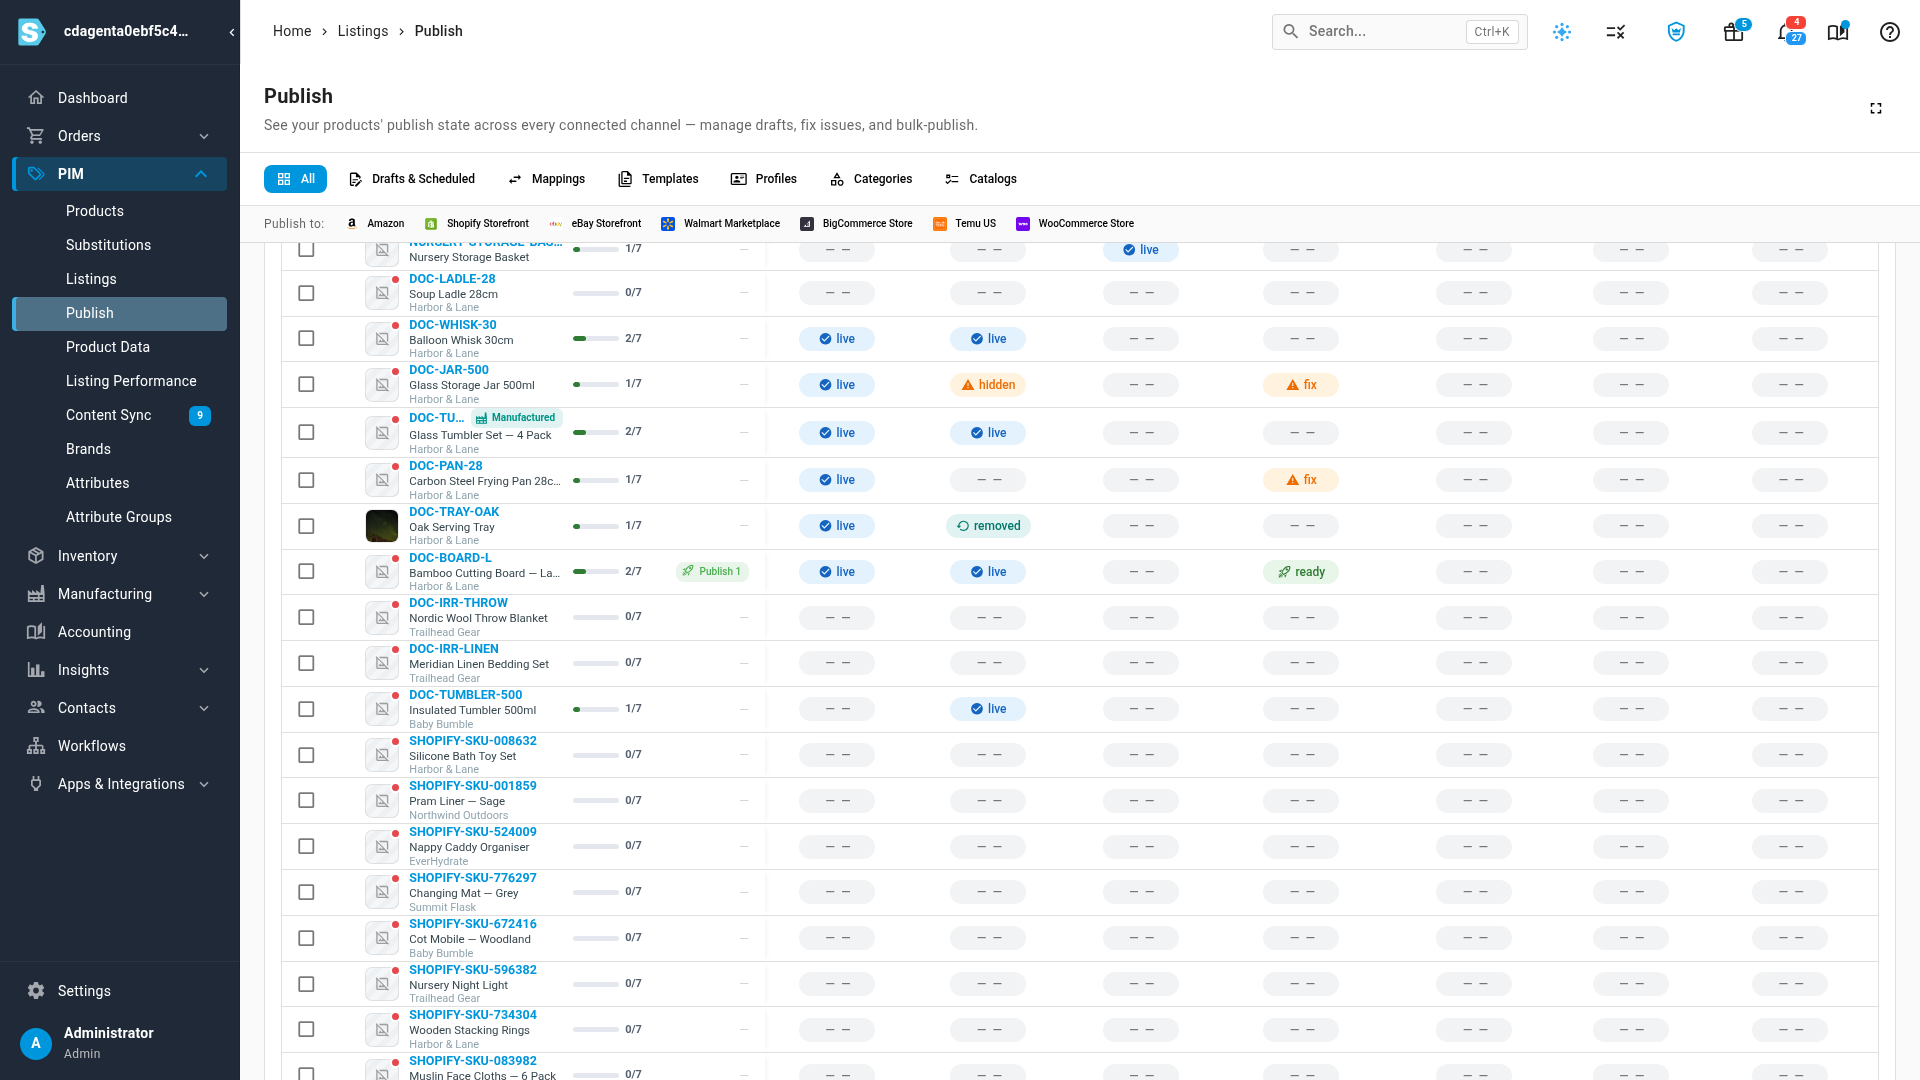The image size is (1920, 1080).
Task: Select checkbox for DOC-BOARD-L row
Action: [306, 571]
